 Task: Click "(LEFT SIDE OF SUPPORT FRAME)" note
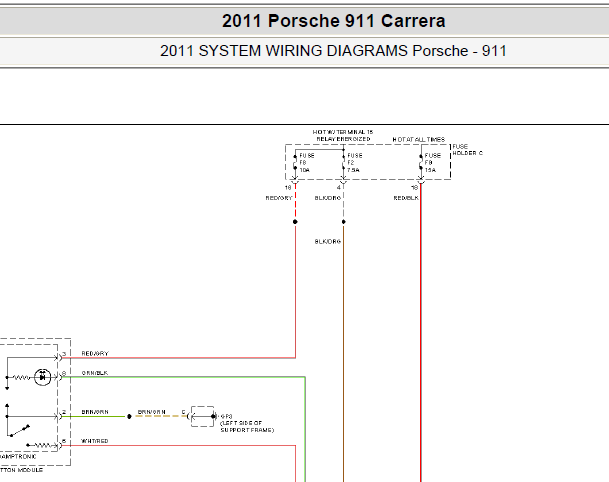247,426
